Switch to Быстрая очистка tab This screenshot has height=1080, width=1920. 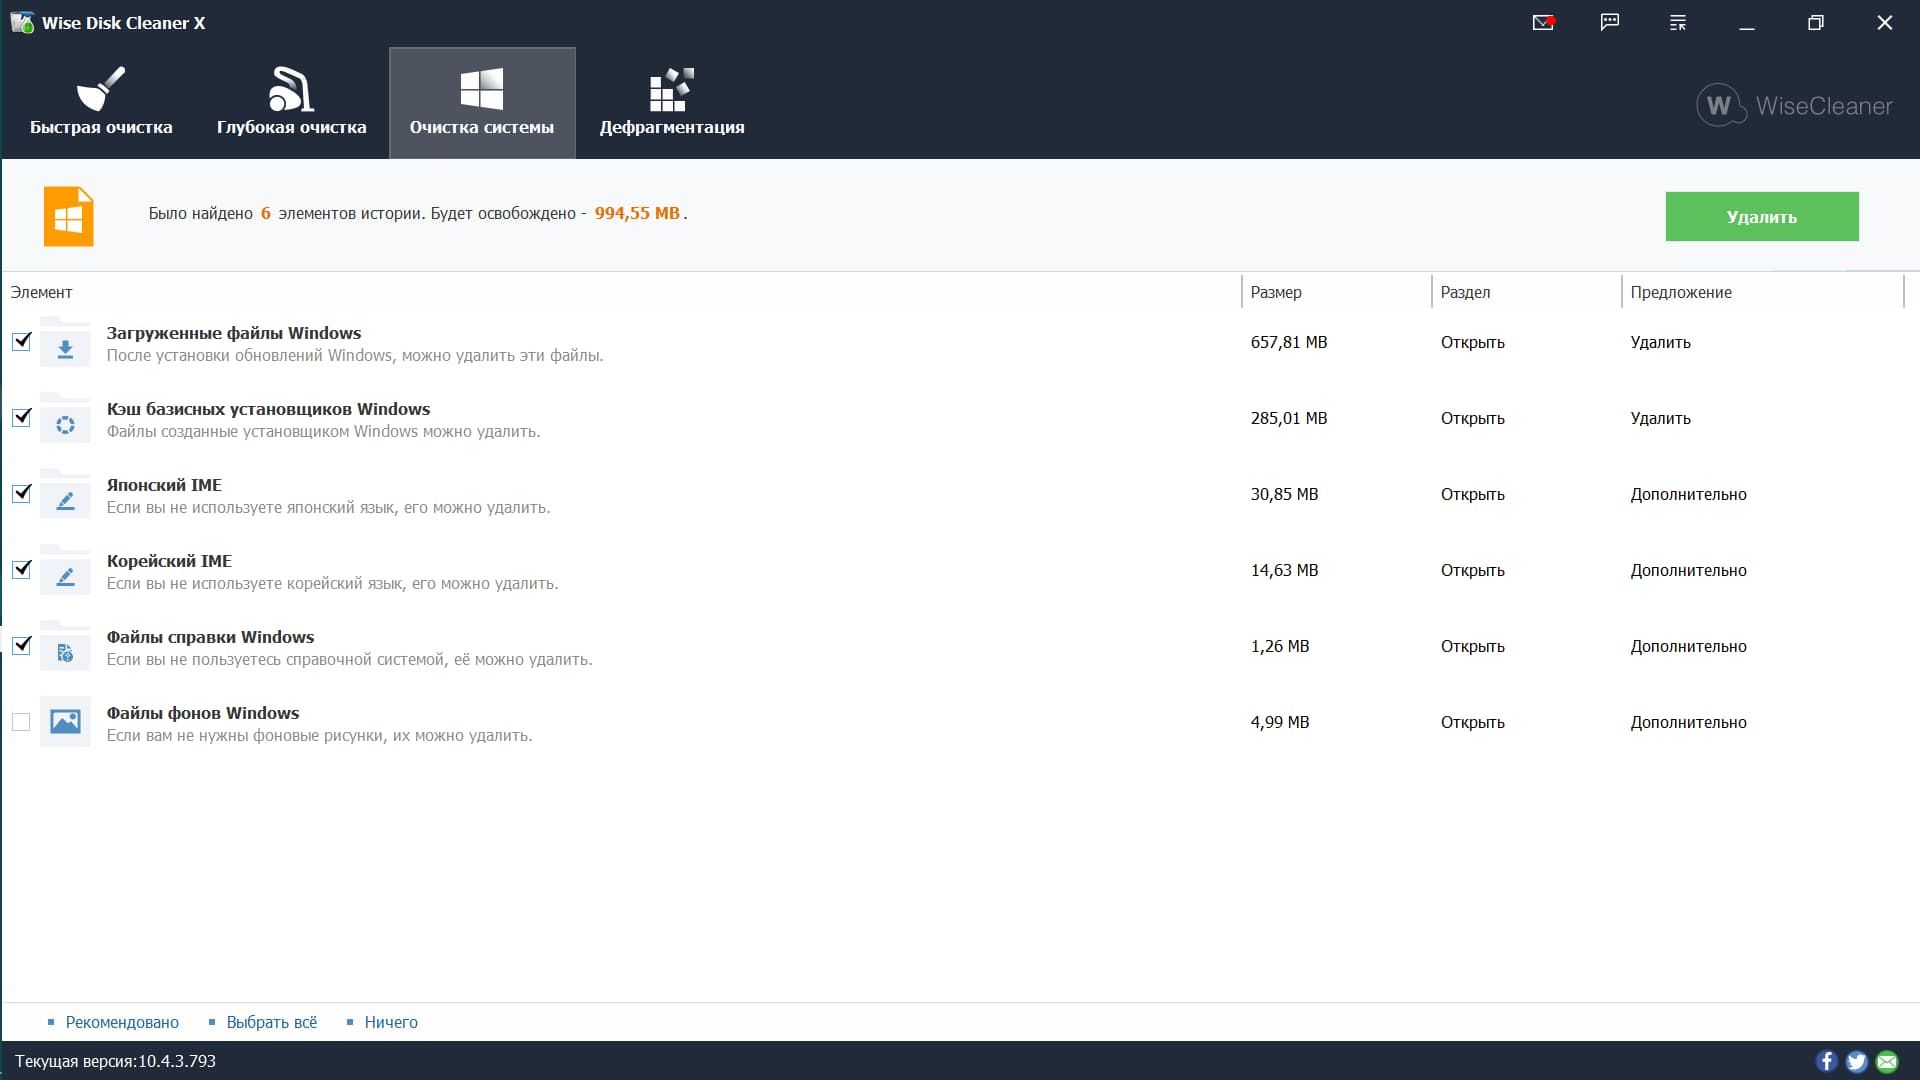(x=101, y=103)
